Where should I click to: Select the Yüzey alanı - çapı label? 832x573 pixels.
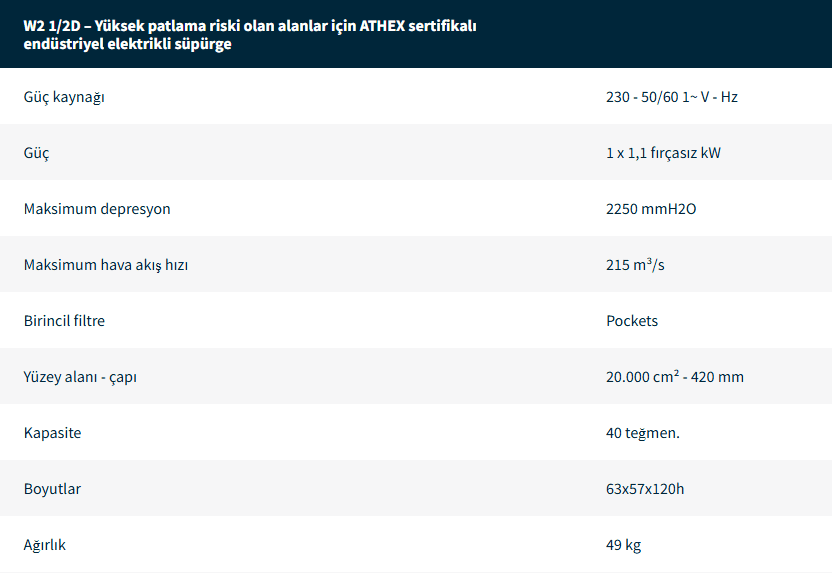click(79, 377)
